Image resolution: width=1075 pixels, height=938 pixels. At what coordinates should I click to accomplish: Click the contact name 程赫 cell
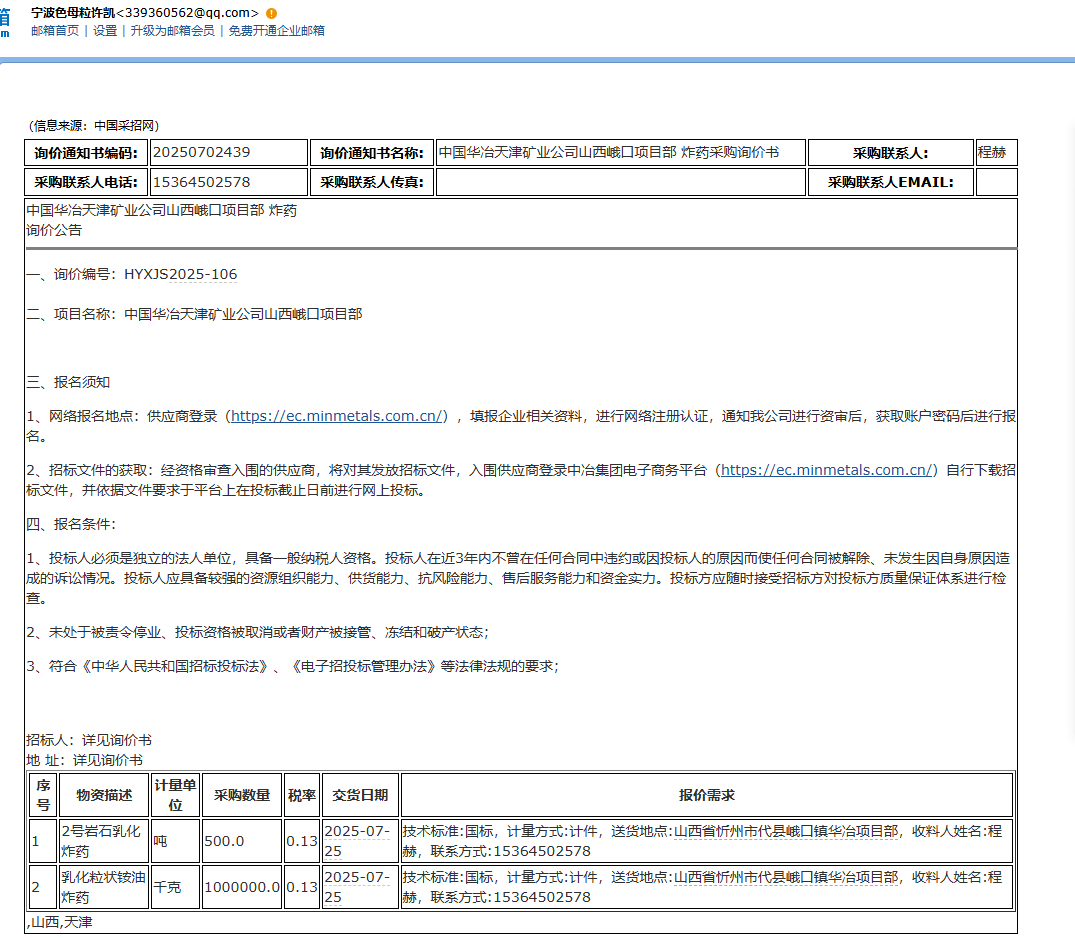point(996,153)
